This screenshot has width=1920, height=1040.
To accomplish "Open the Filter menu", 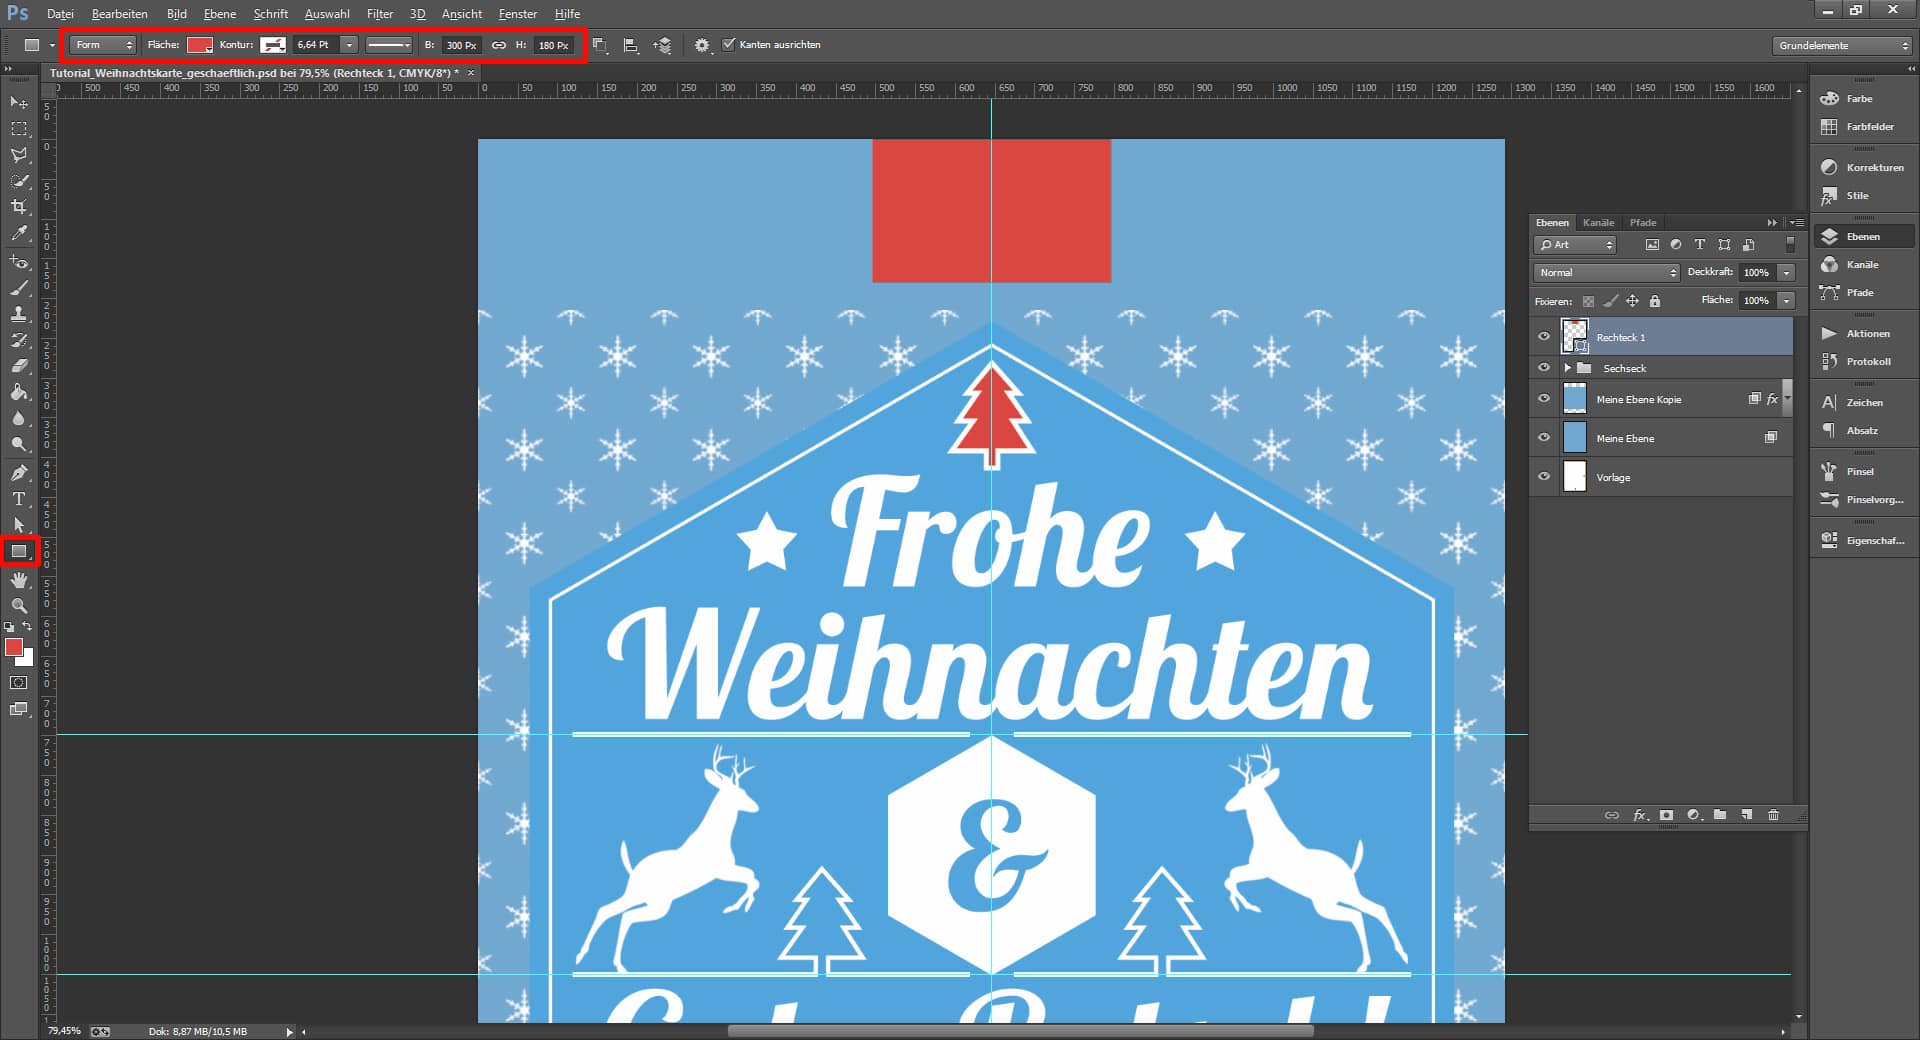I will [x=380, y=13].
